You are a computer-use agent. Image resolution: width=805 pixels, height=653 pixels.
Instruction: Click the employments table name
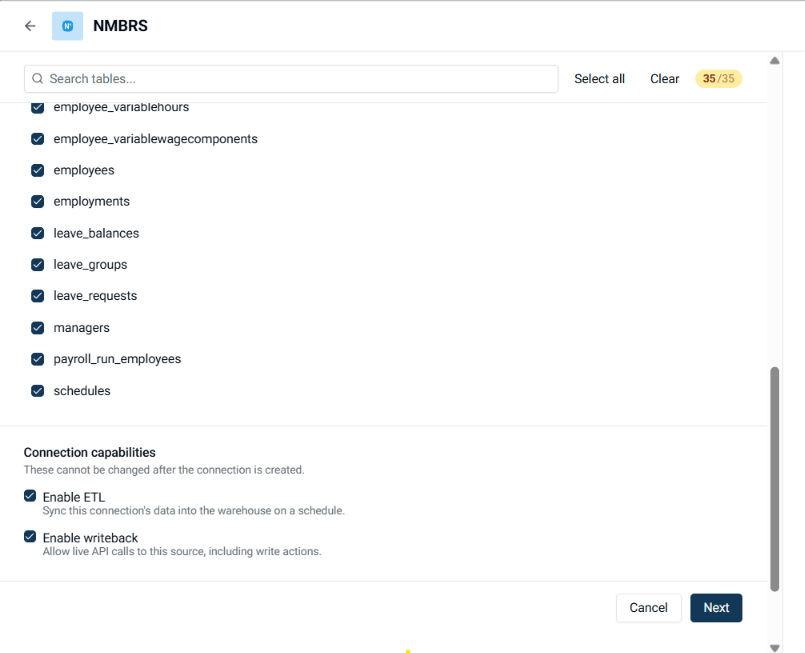pos(91,201)
